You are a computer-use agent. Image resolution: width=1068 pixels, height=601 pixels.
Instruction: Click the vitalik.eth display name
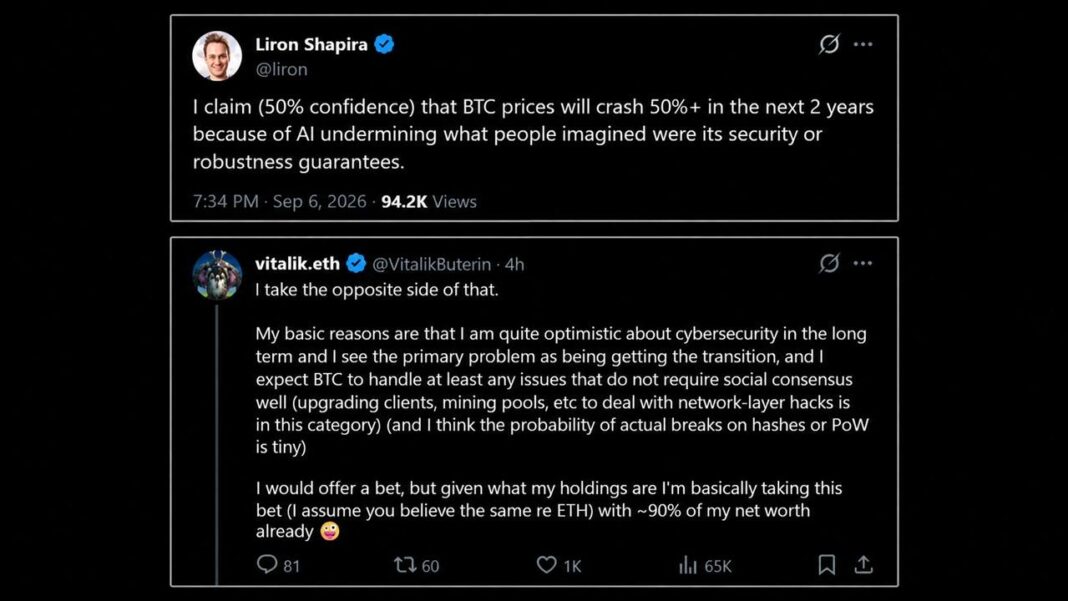click(298, 264)
